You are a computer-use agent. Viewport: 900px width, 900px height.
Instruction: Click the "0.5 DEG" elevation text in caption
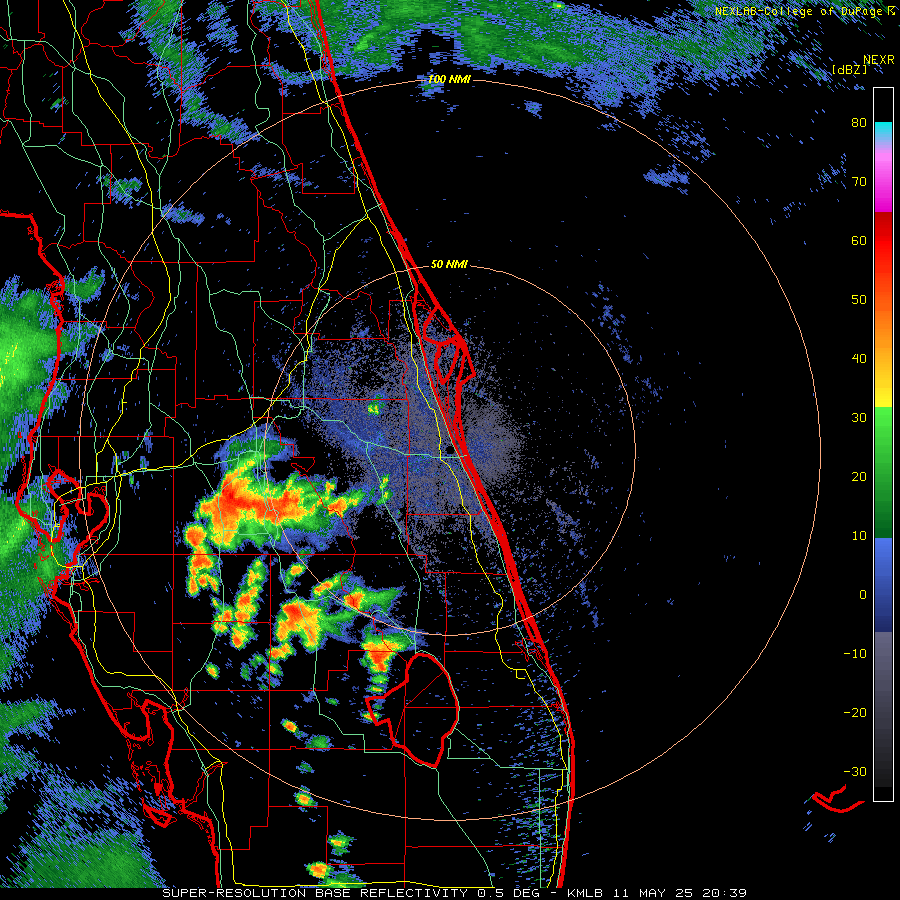(x=509, y=893)
